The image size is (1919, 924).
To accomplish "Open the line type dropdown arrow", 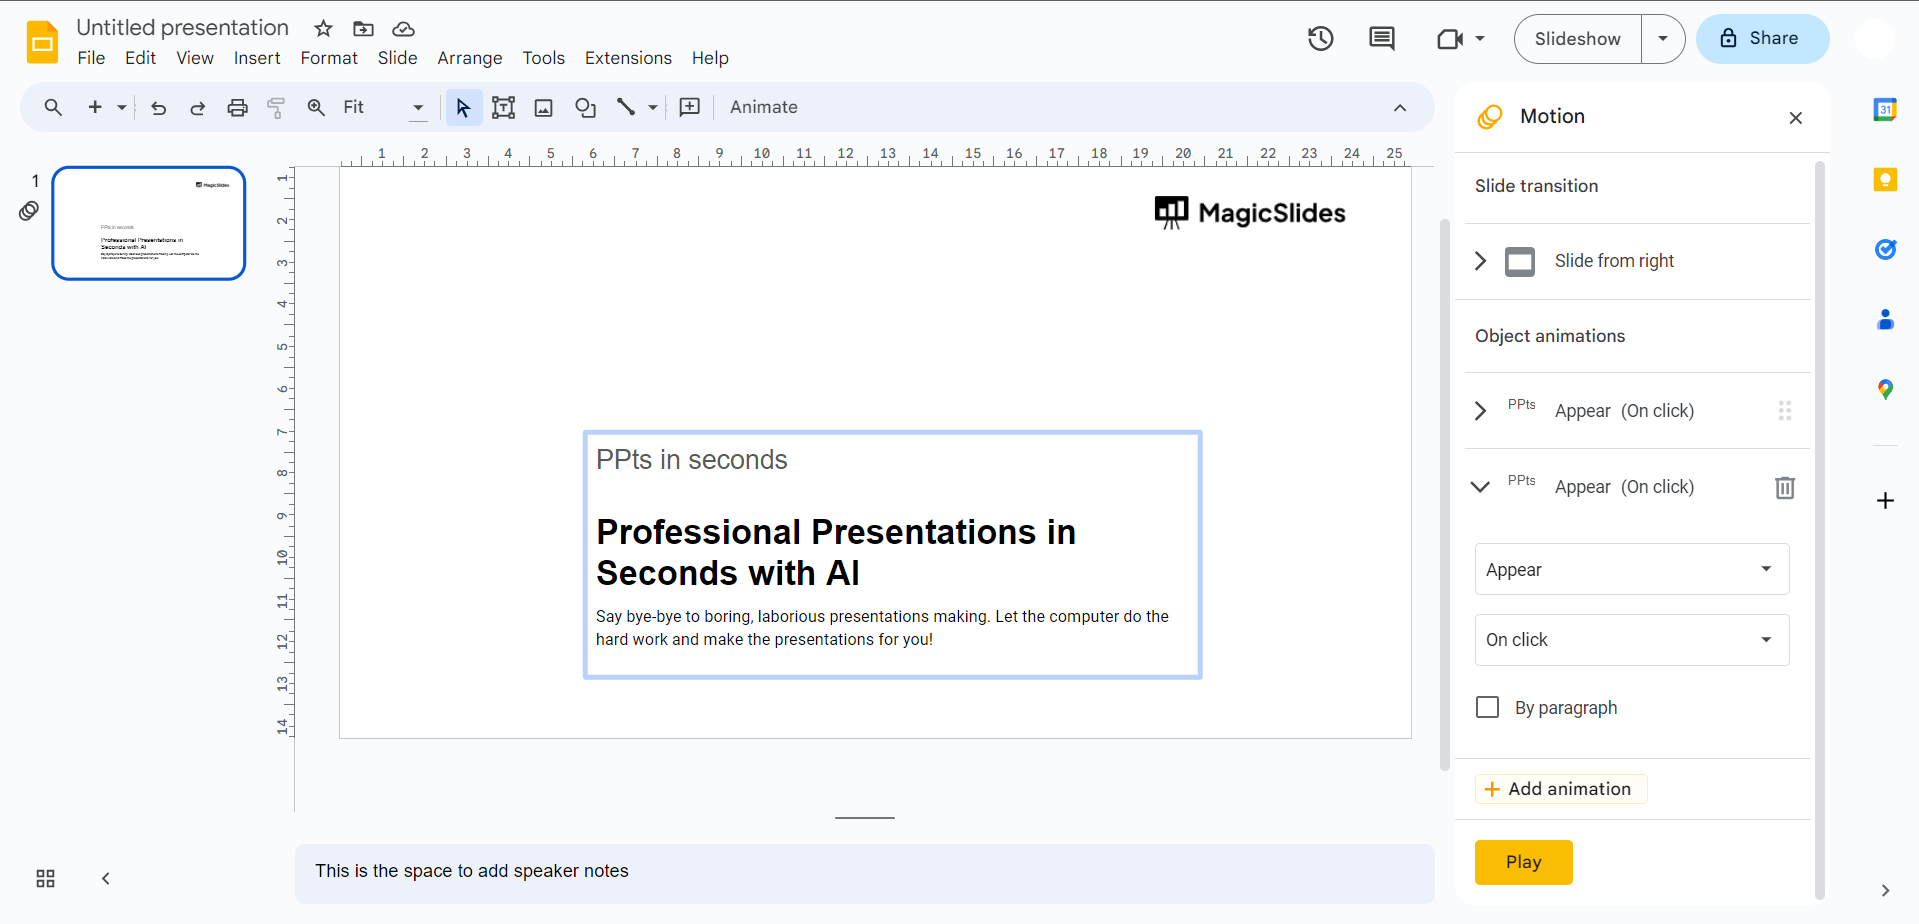I will pos(653,107).
